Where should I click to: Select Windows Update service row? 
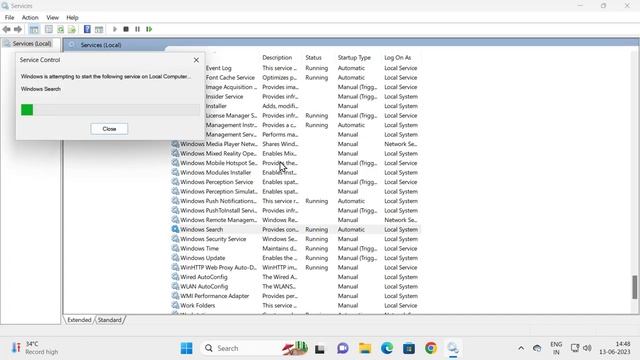point(296,258)
